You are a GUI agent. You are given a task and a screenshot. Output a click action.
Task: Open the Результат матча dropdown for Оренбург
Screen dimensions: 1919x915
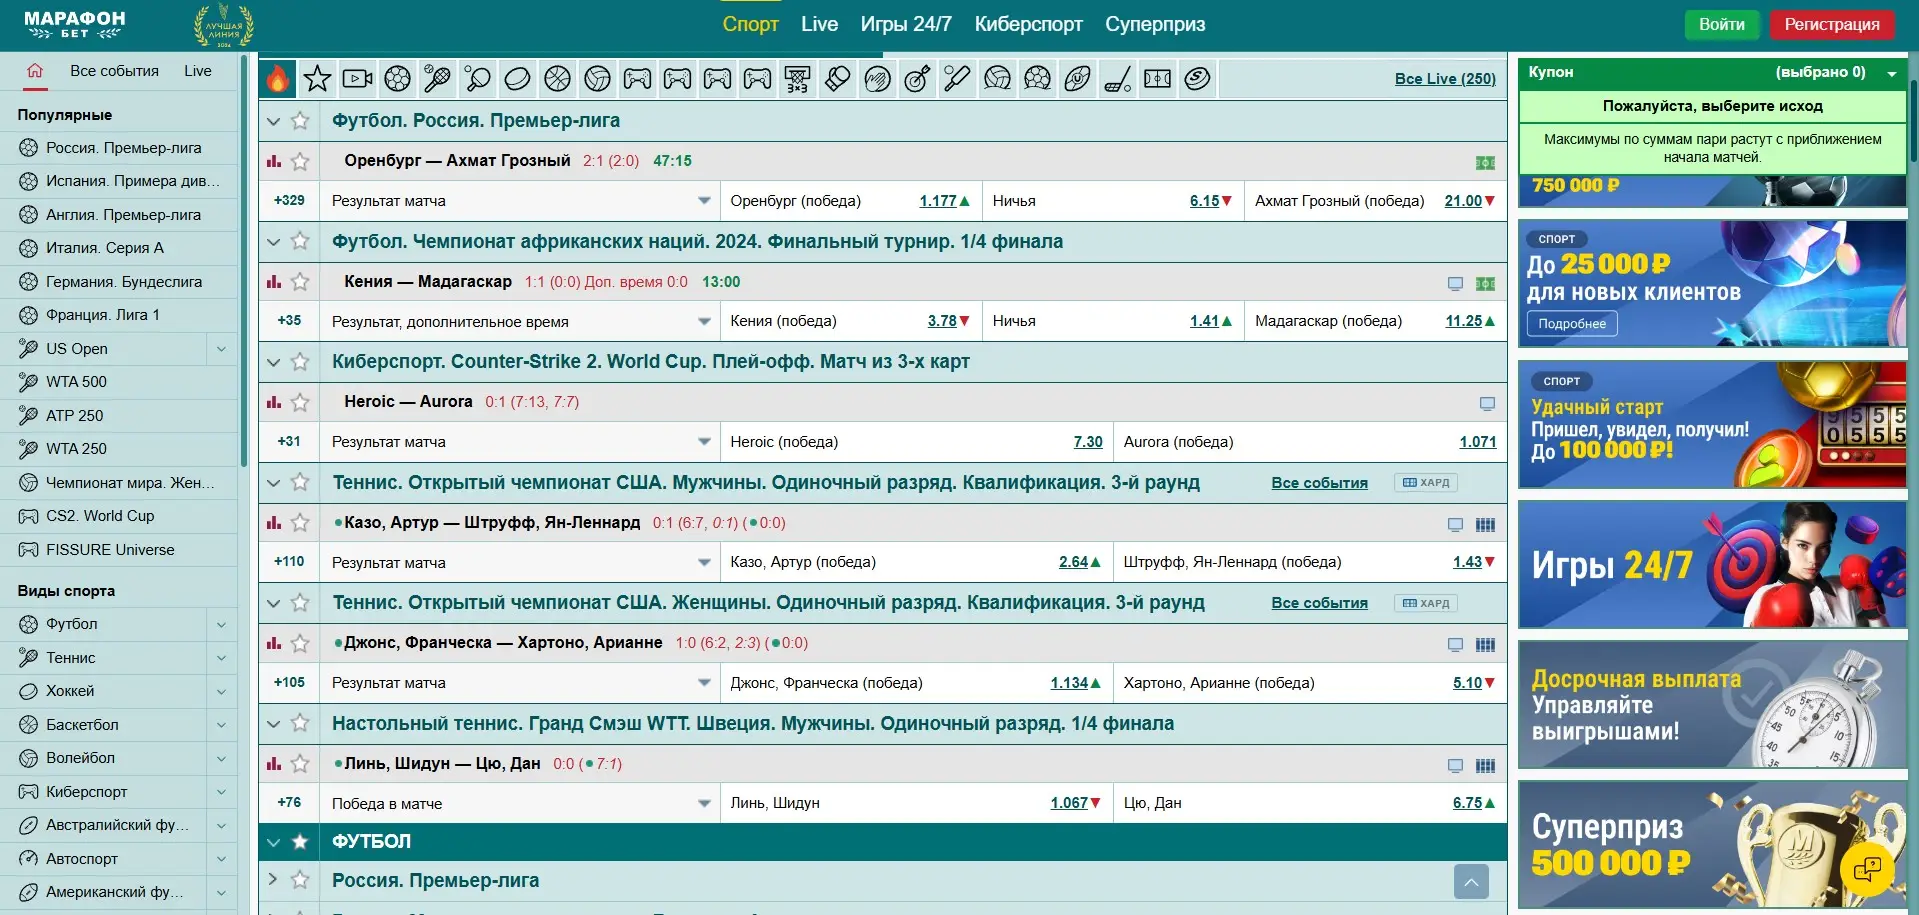pyautogui.click(x=704, y=201)
